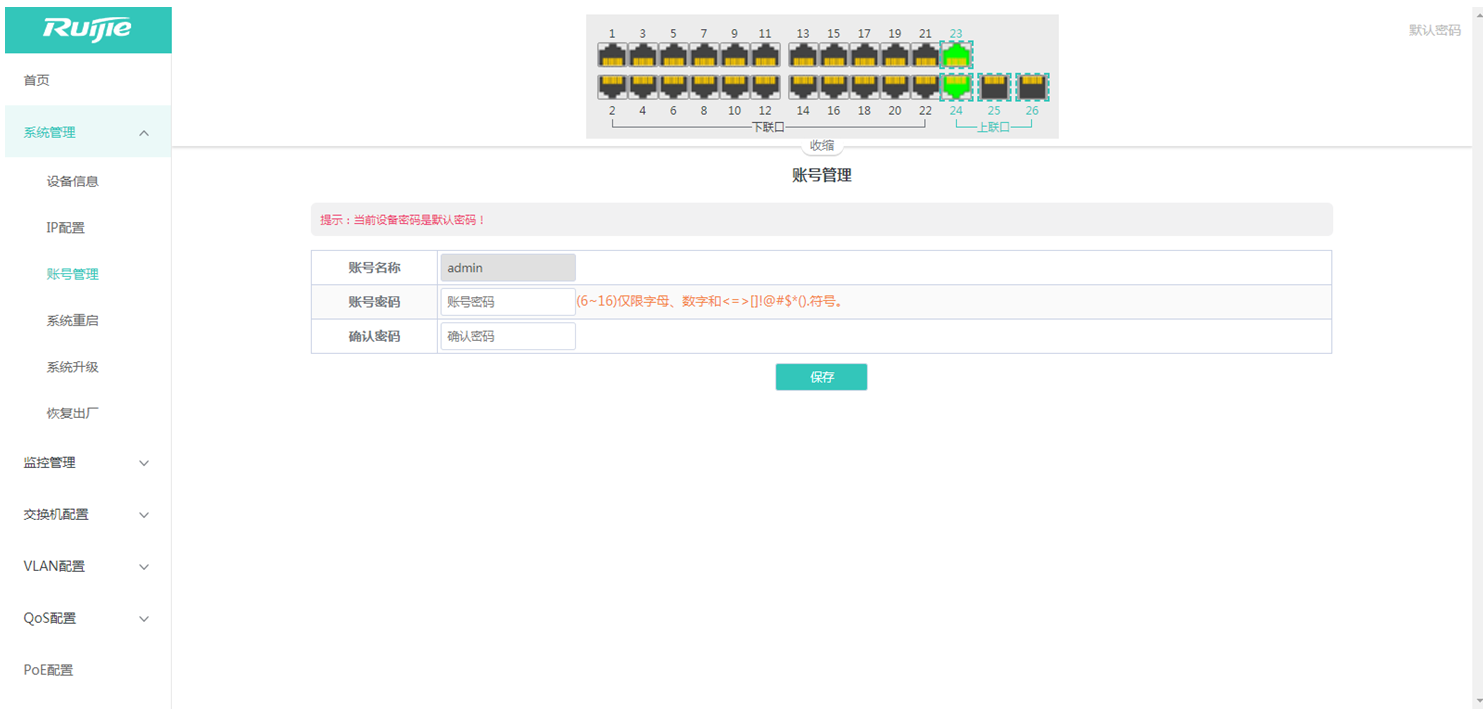The image size is (1483, 712).
Task: Click the 监控管理 menu label
Action: click(50, 463)
